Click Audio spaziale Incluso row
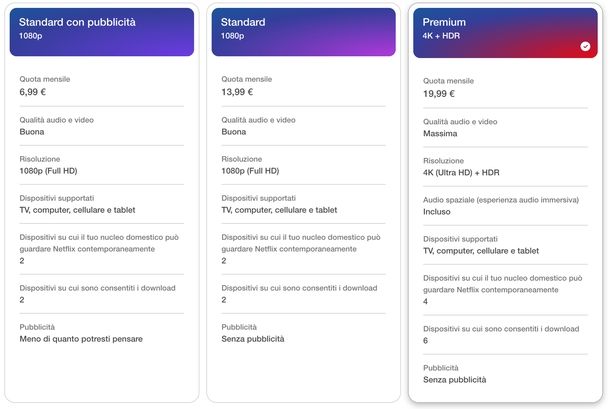Image resolution: width=610 pixels, height=409 pixels. pos(505,206)
